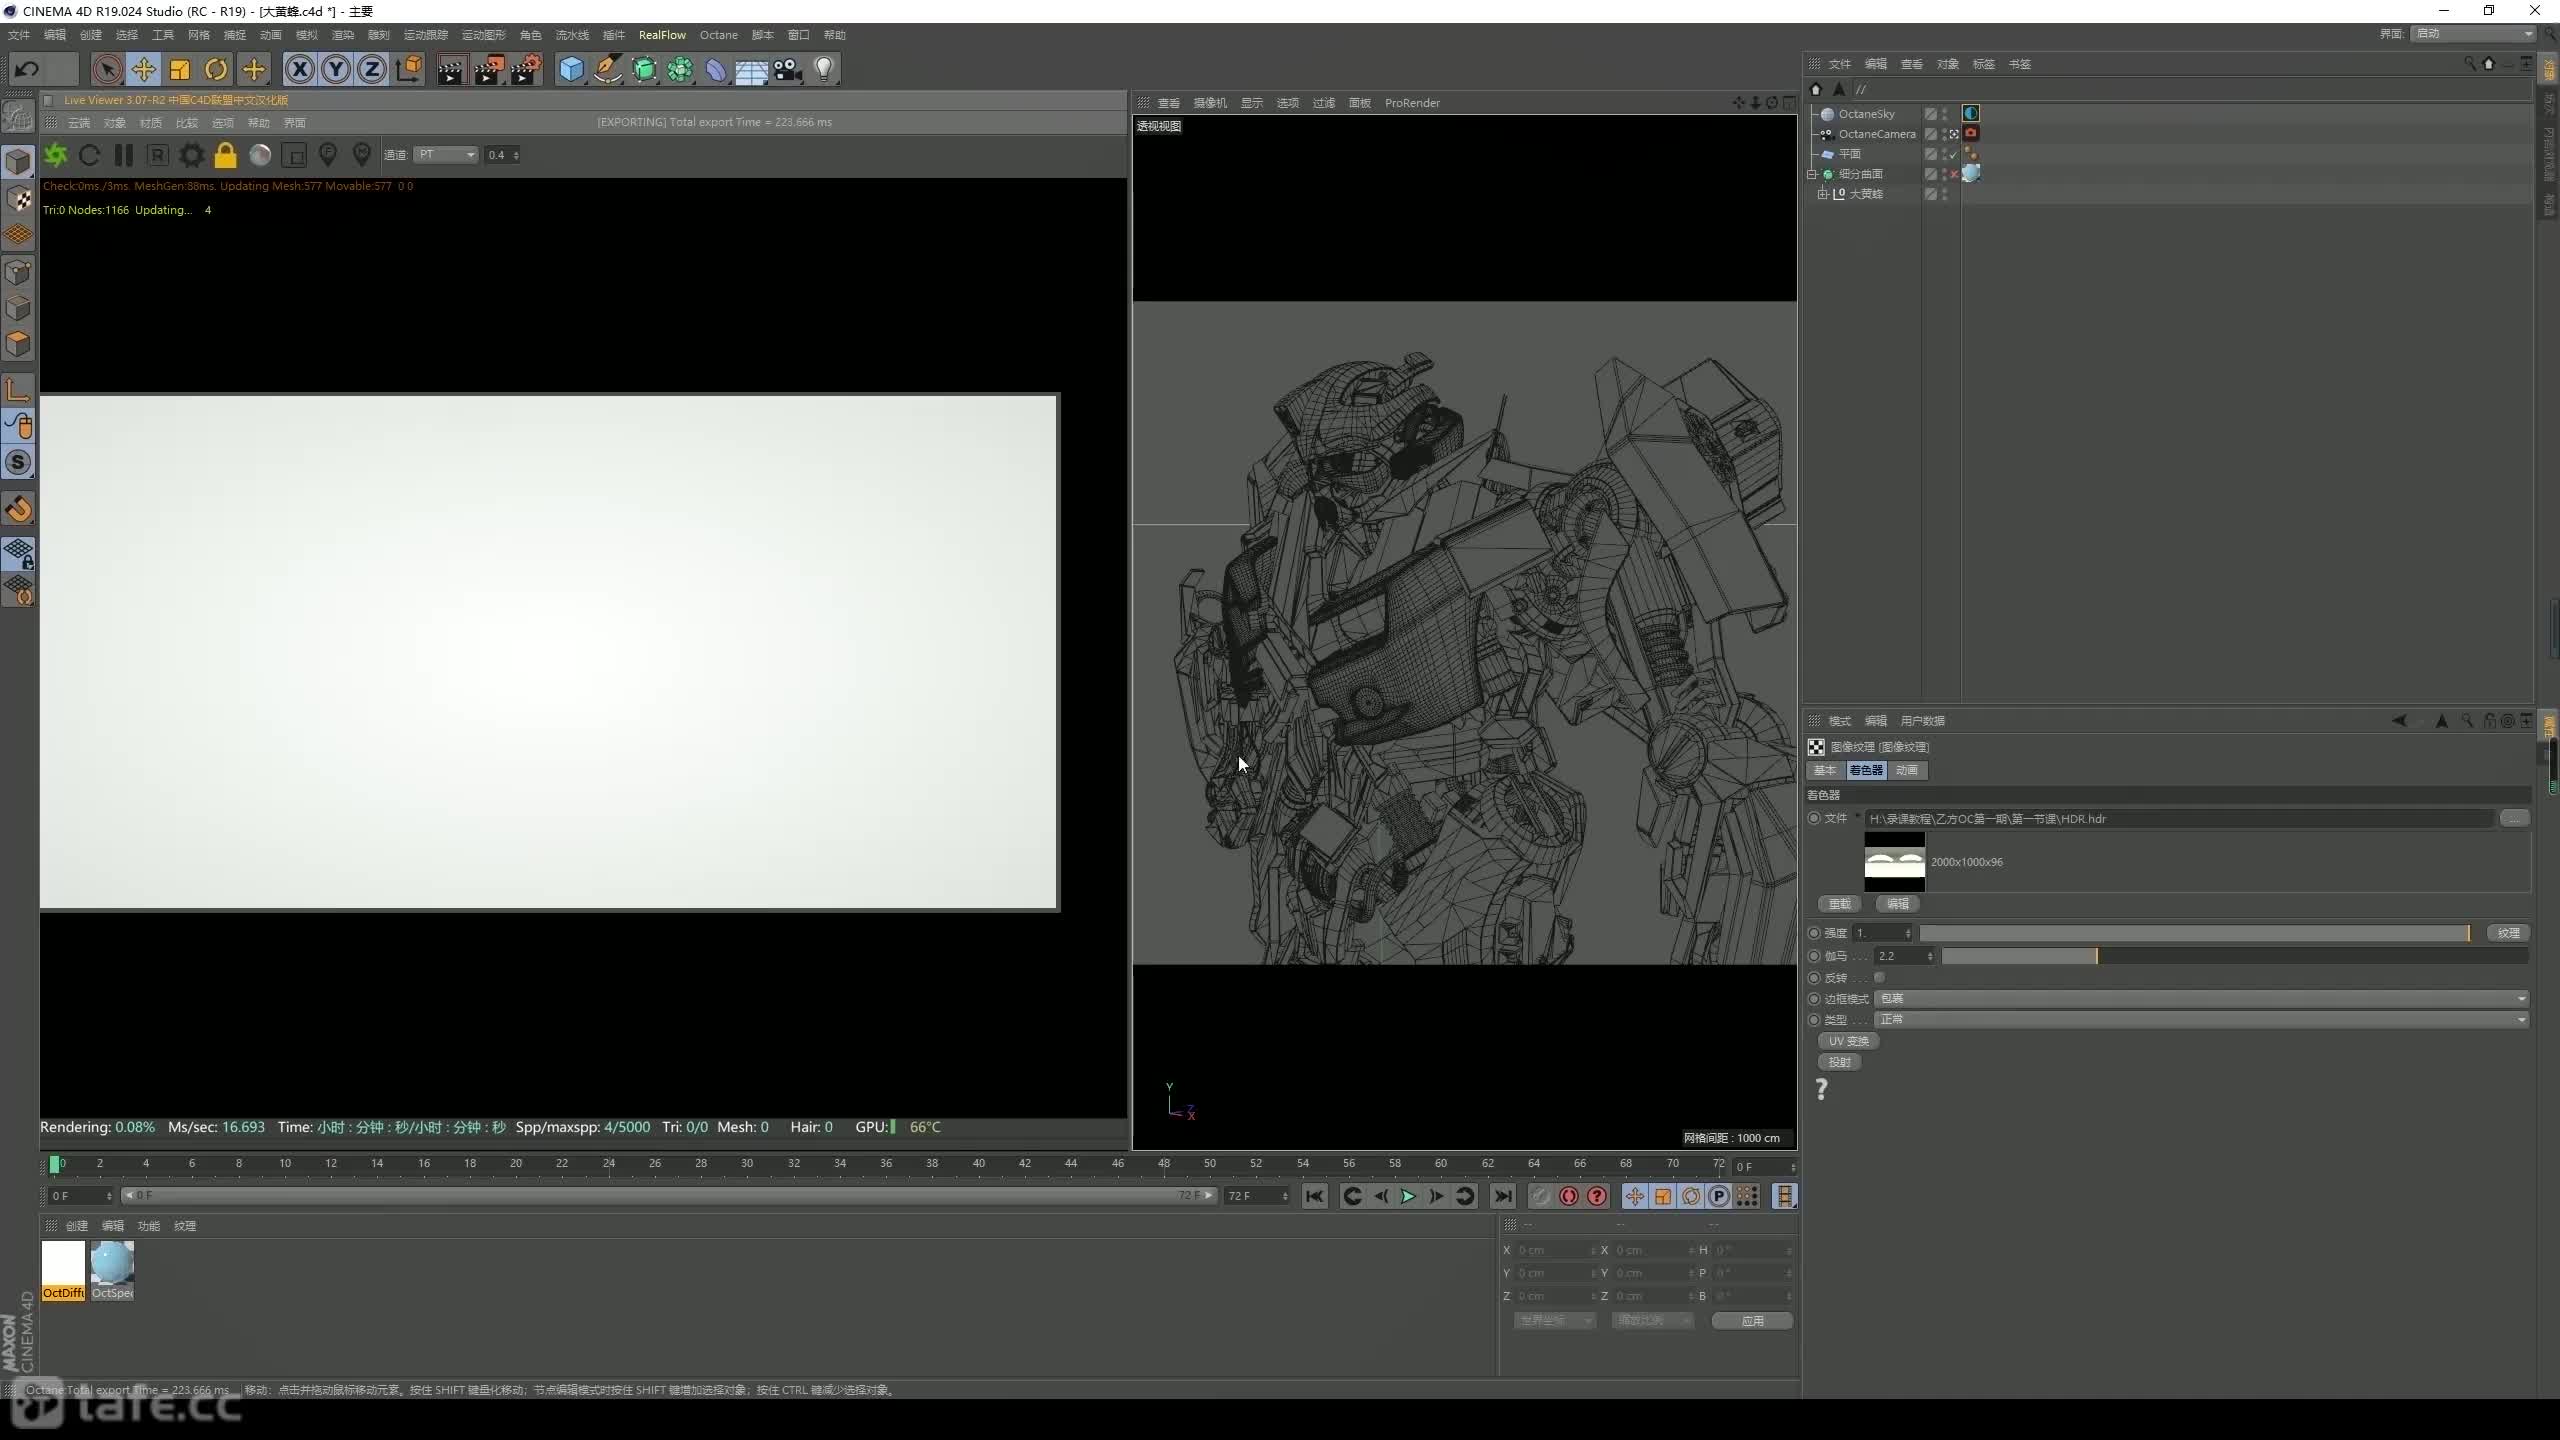Expand the 细分曲面 object tree
The image size is (2560, 1440).
click(1812, 174)
